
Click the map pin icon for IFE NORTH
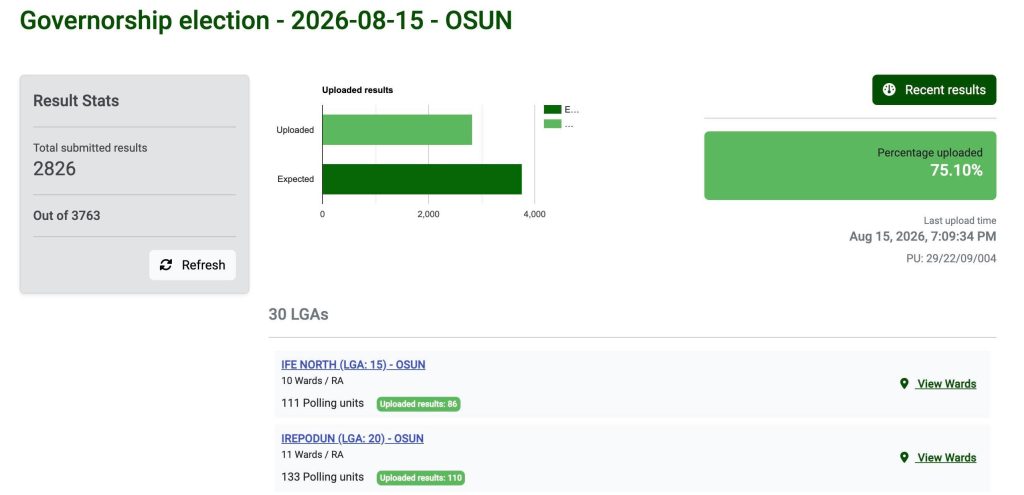point(904,384)
